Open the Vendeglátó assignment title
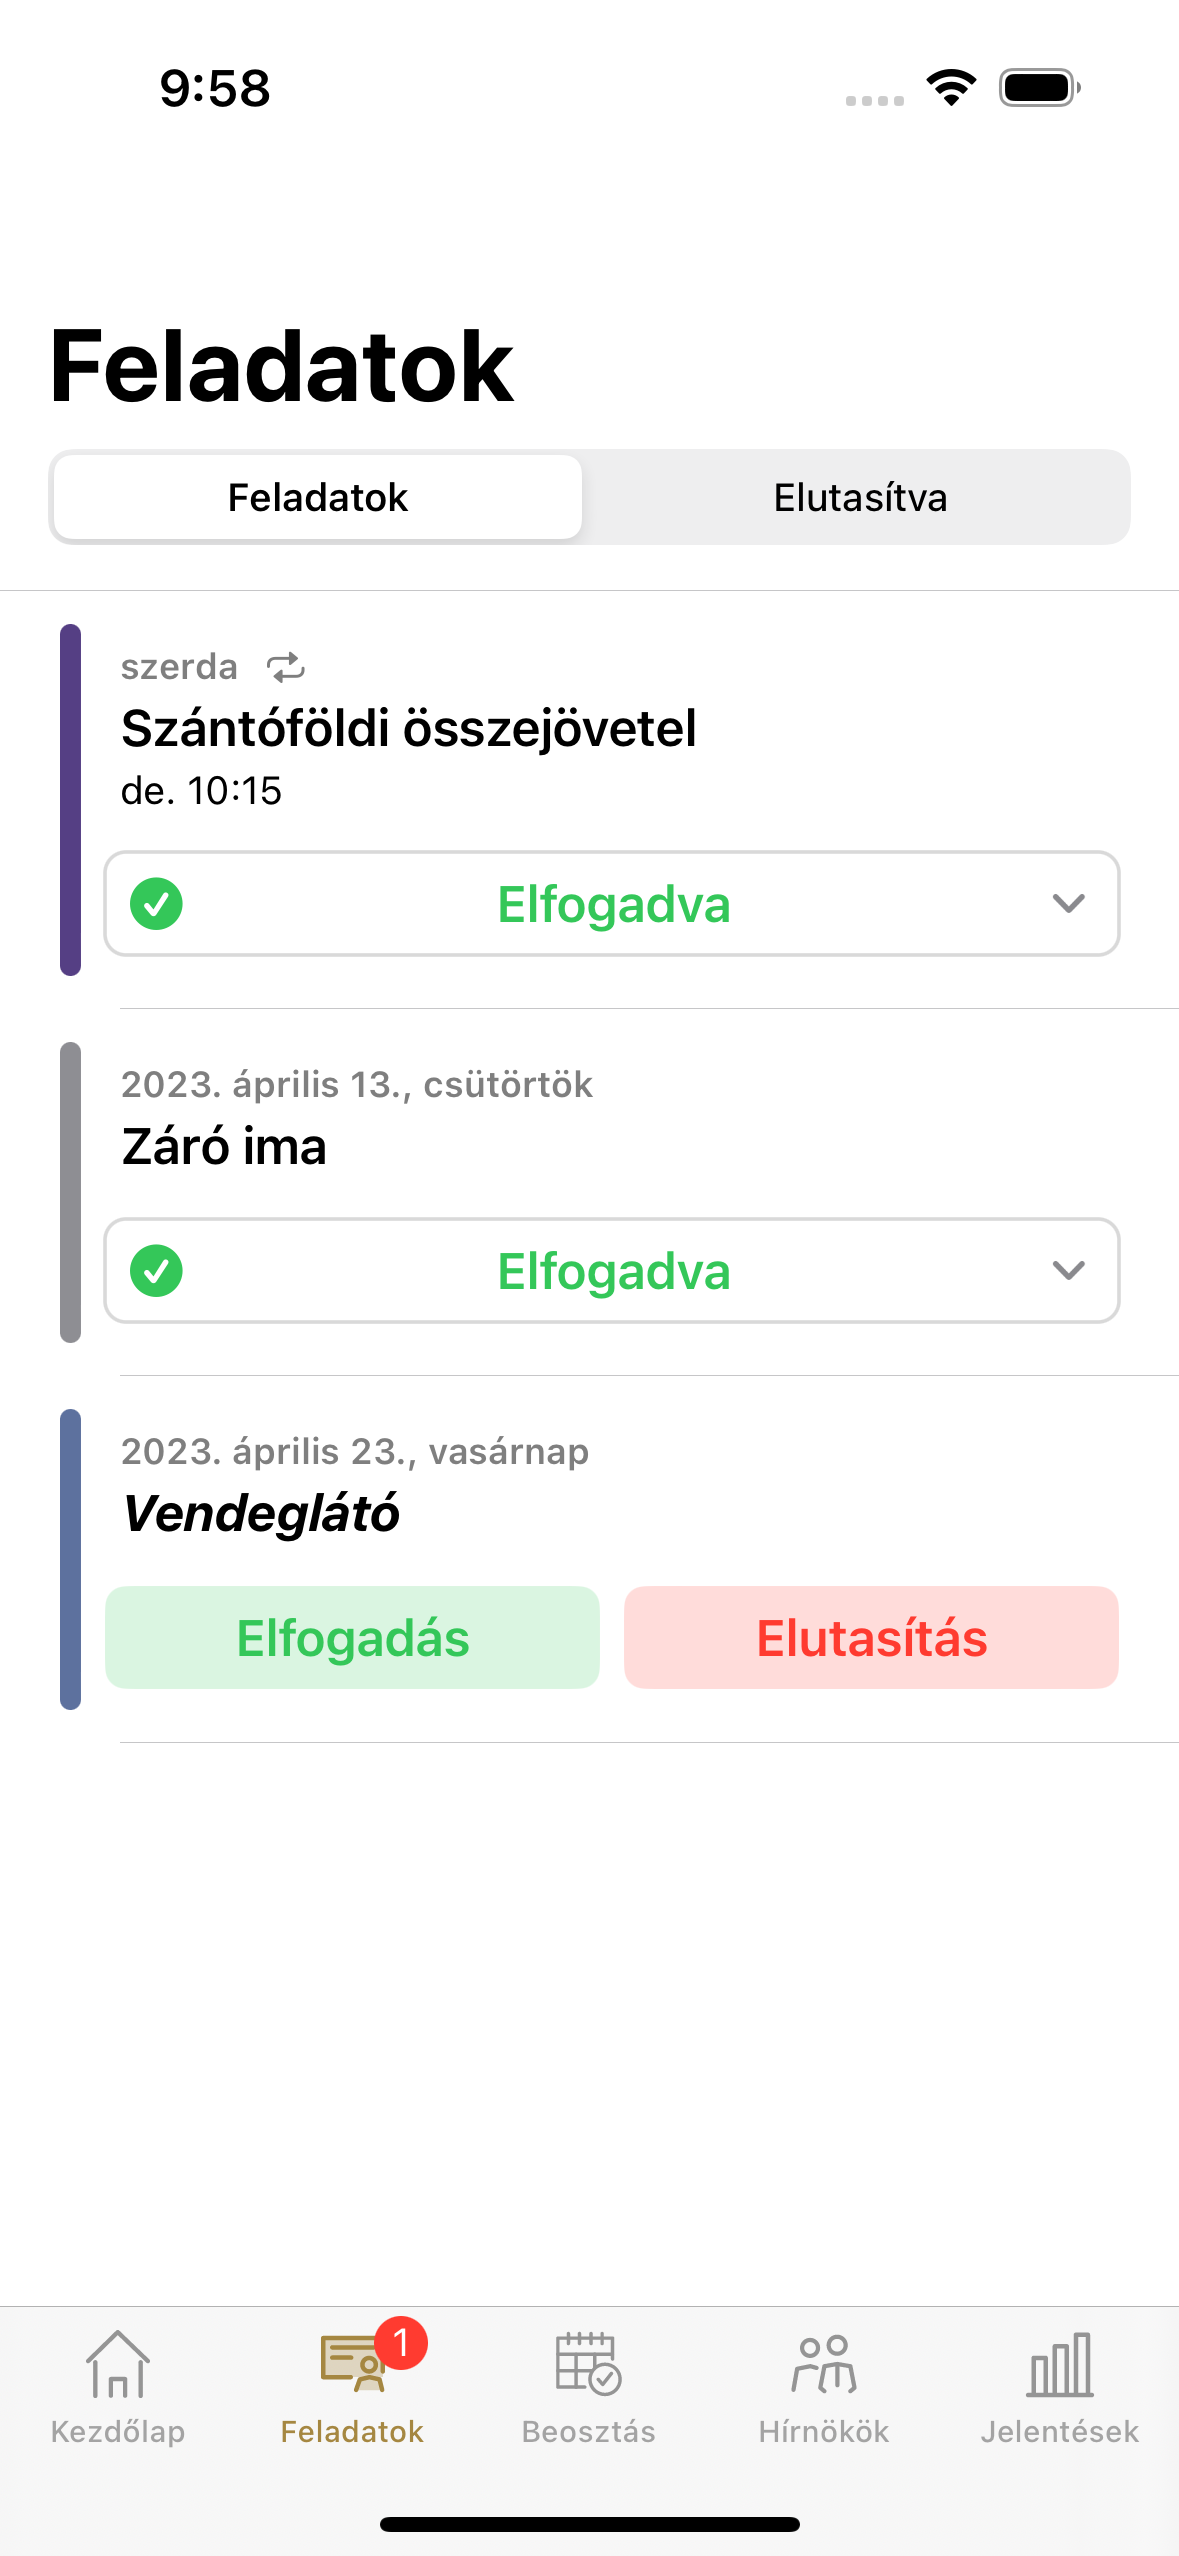This screenshot has width=1179, height=2556. click(261, 1513)
